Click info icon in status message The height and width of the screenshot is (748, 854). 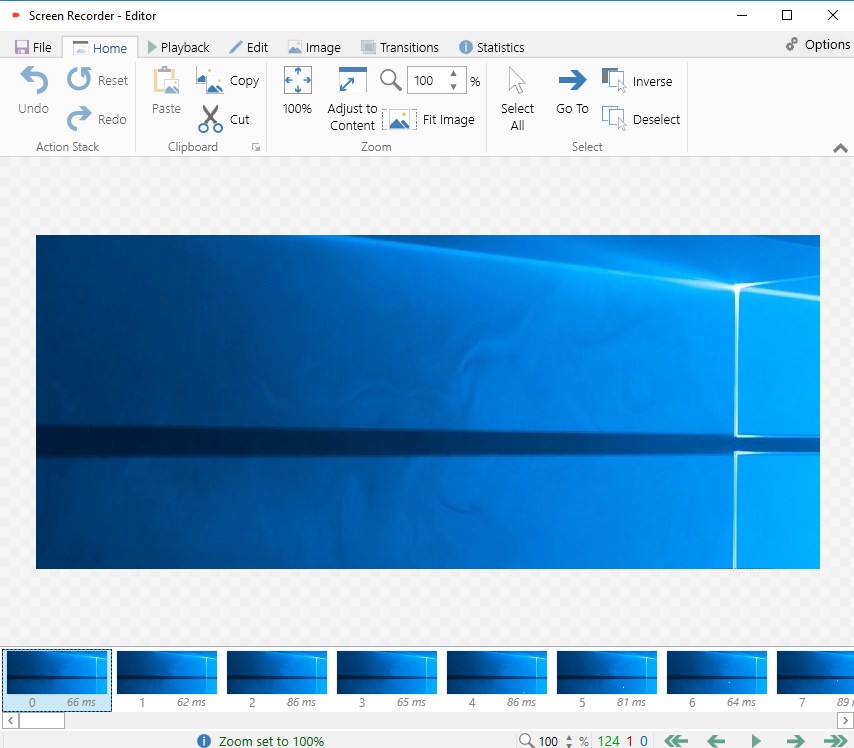point(204,741)
